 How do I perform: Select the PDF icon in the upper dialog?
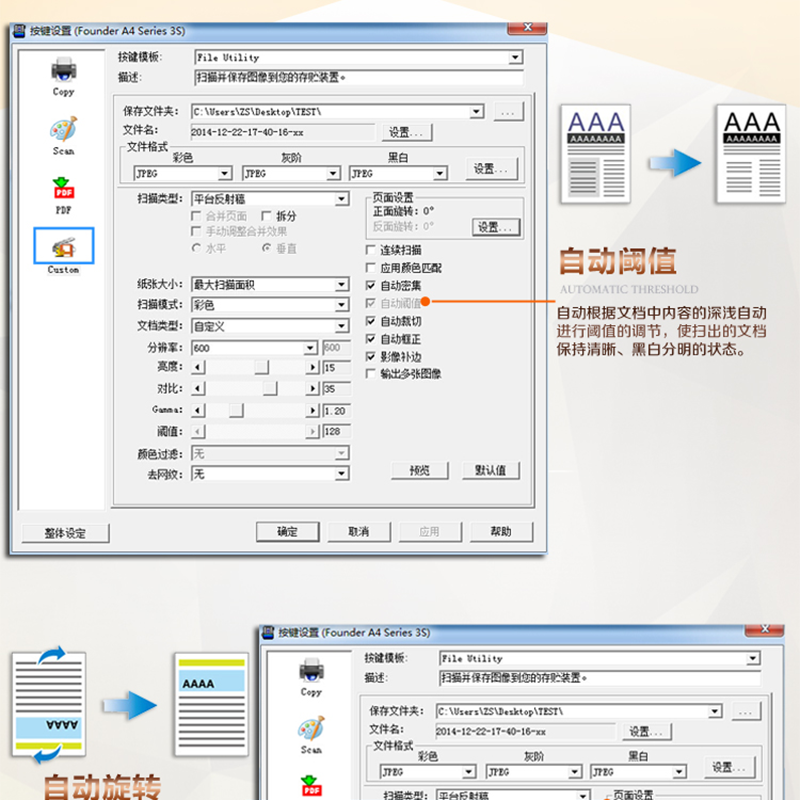click(x=63, y=189)
